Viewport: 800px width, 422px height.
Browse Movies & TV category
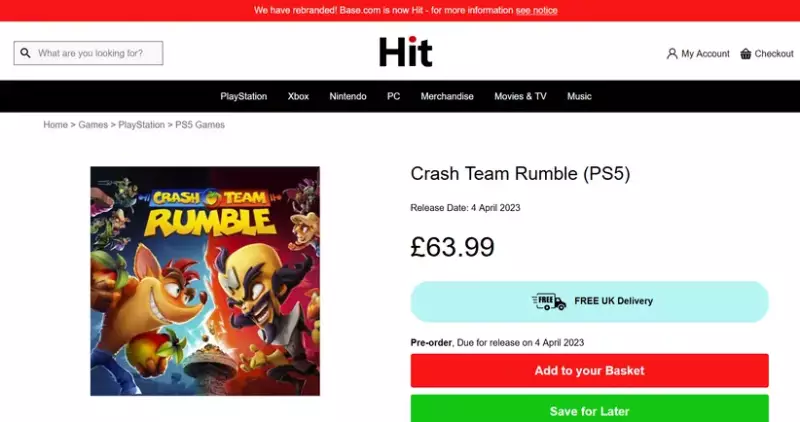[x=520, y=96]
